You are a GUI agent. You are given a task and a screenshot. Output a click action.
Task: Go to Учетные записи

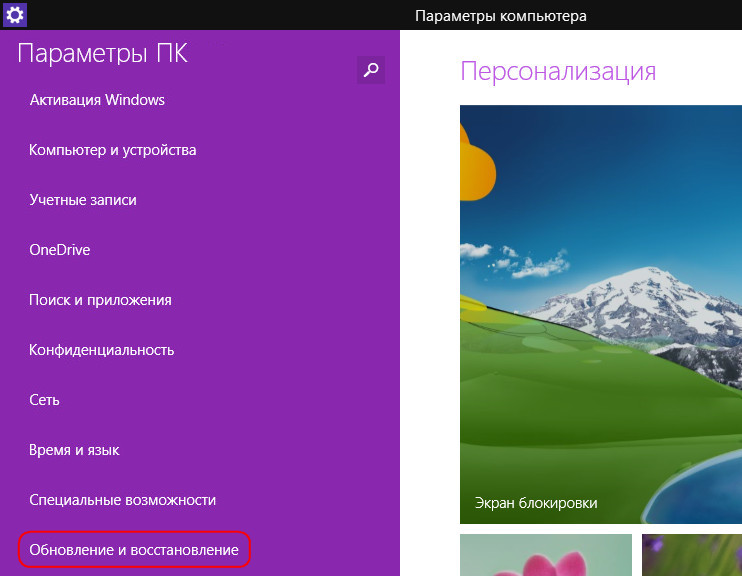tap(83, 200)
